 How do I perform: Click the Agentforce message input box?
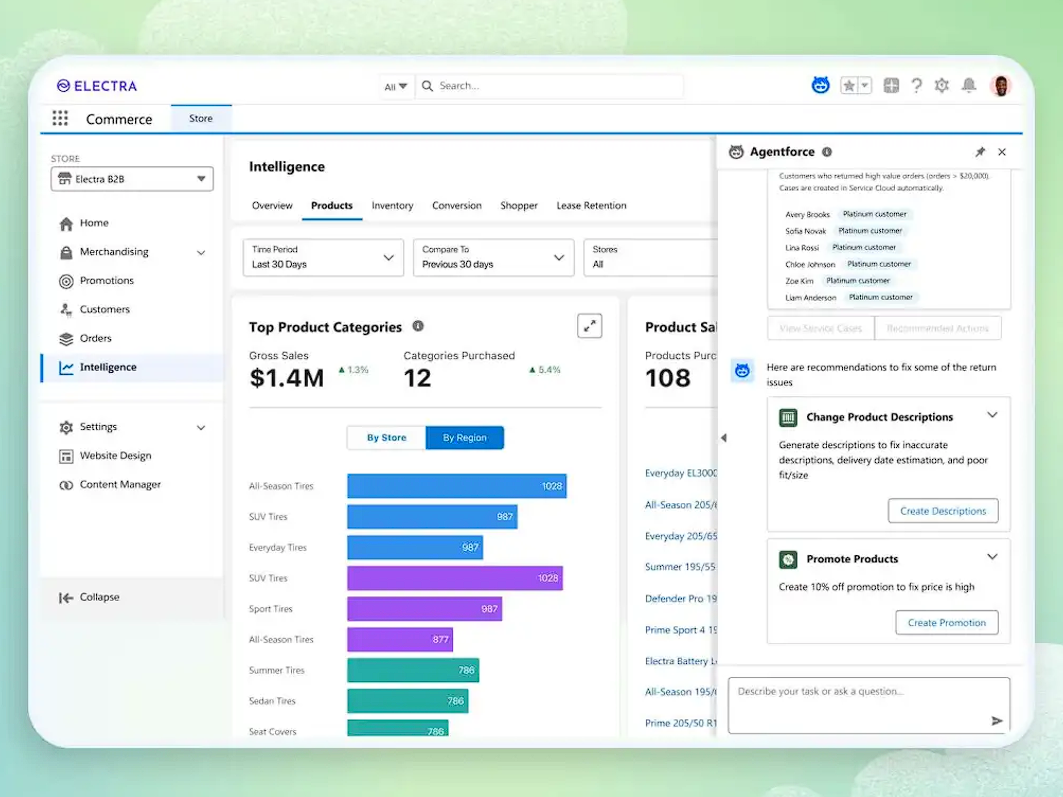[x=868, y=706]
